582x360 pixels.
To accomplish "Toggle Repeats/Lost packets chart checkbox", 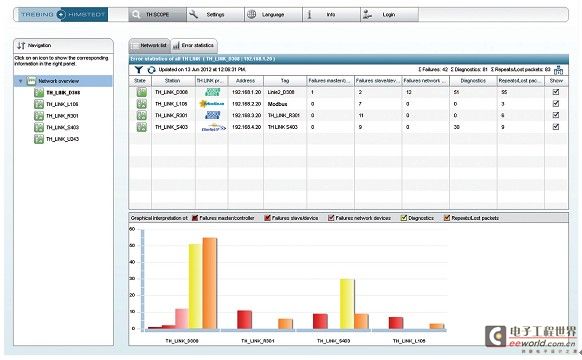I will click(x=447, y=218).
